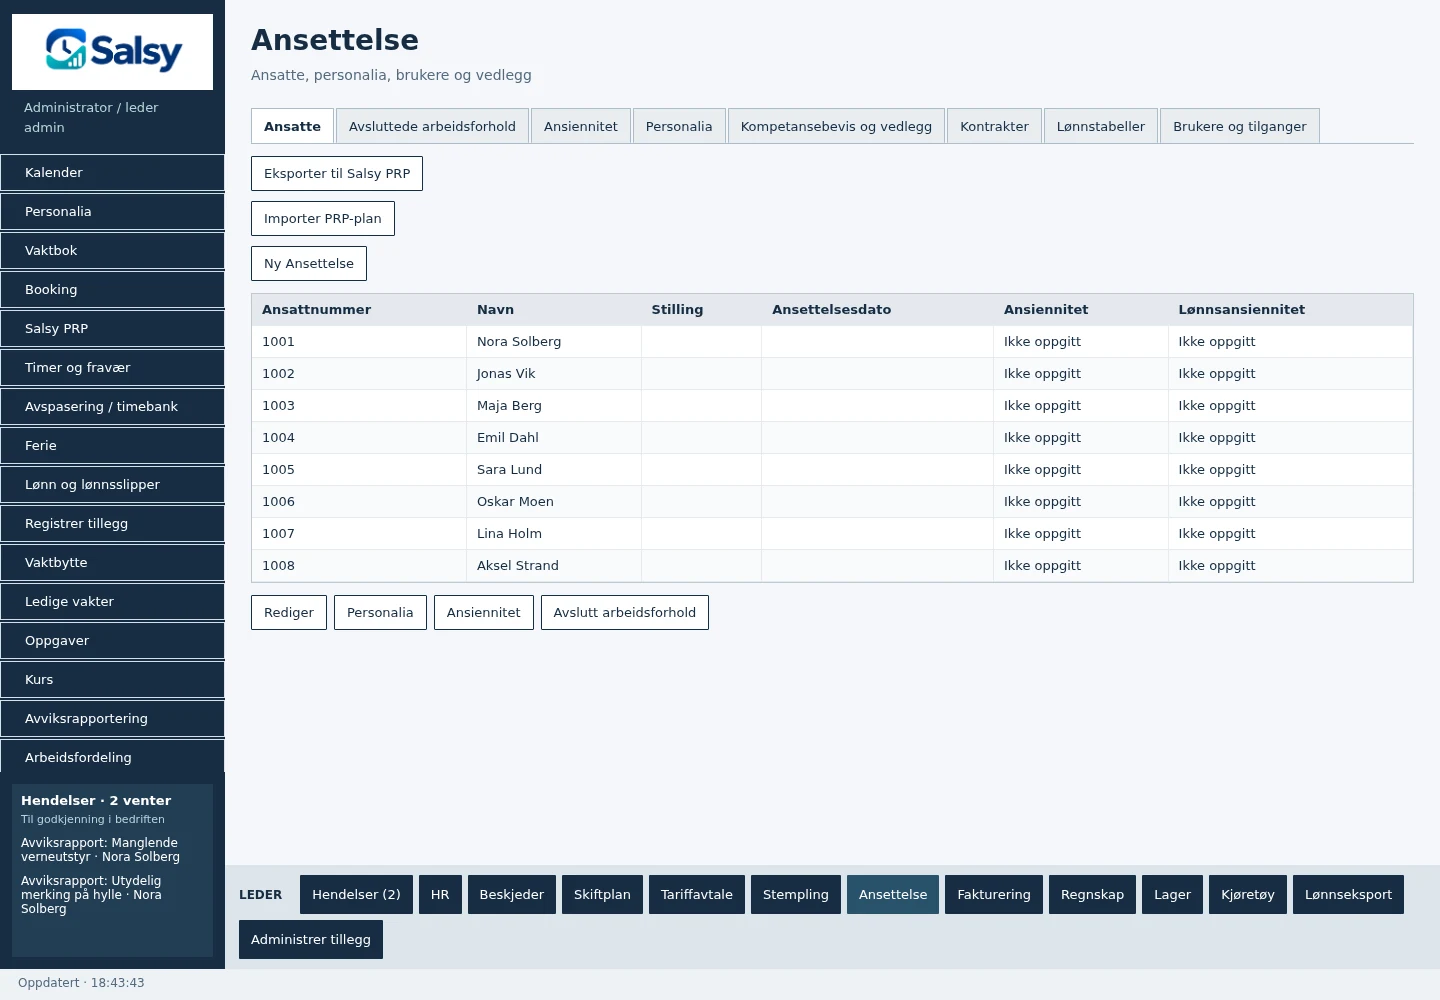Open Administrer tillegg
Screen dimensions: 1440x1000
pyautogui.click(x=311, y=939)
